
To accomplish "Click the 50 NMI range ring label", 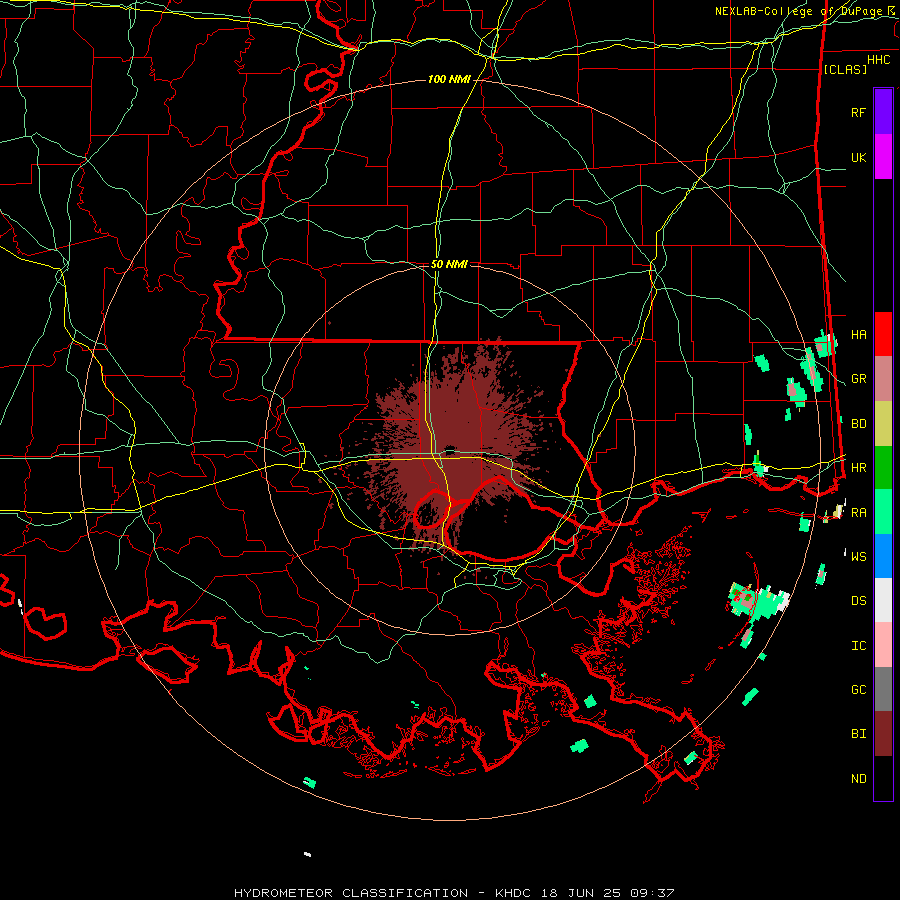I will click(x=449, y=264).
